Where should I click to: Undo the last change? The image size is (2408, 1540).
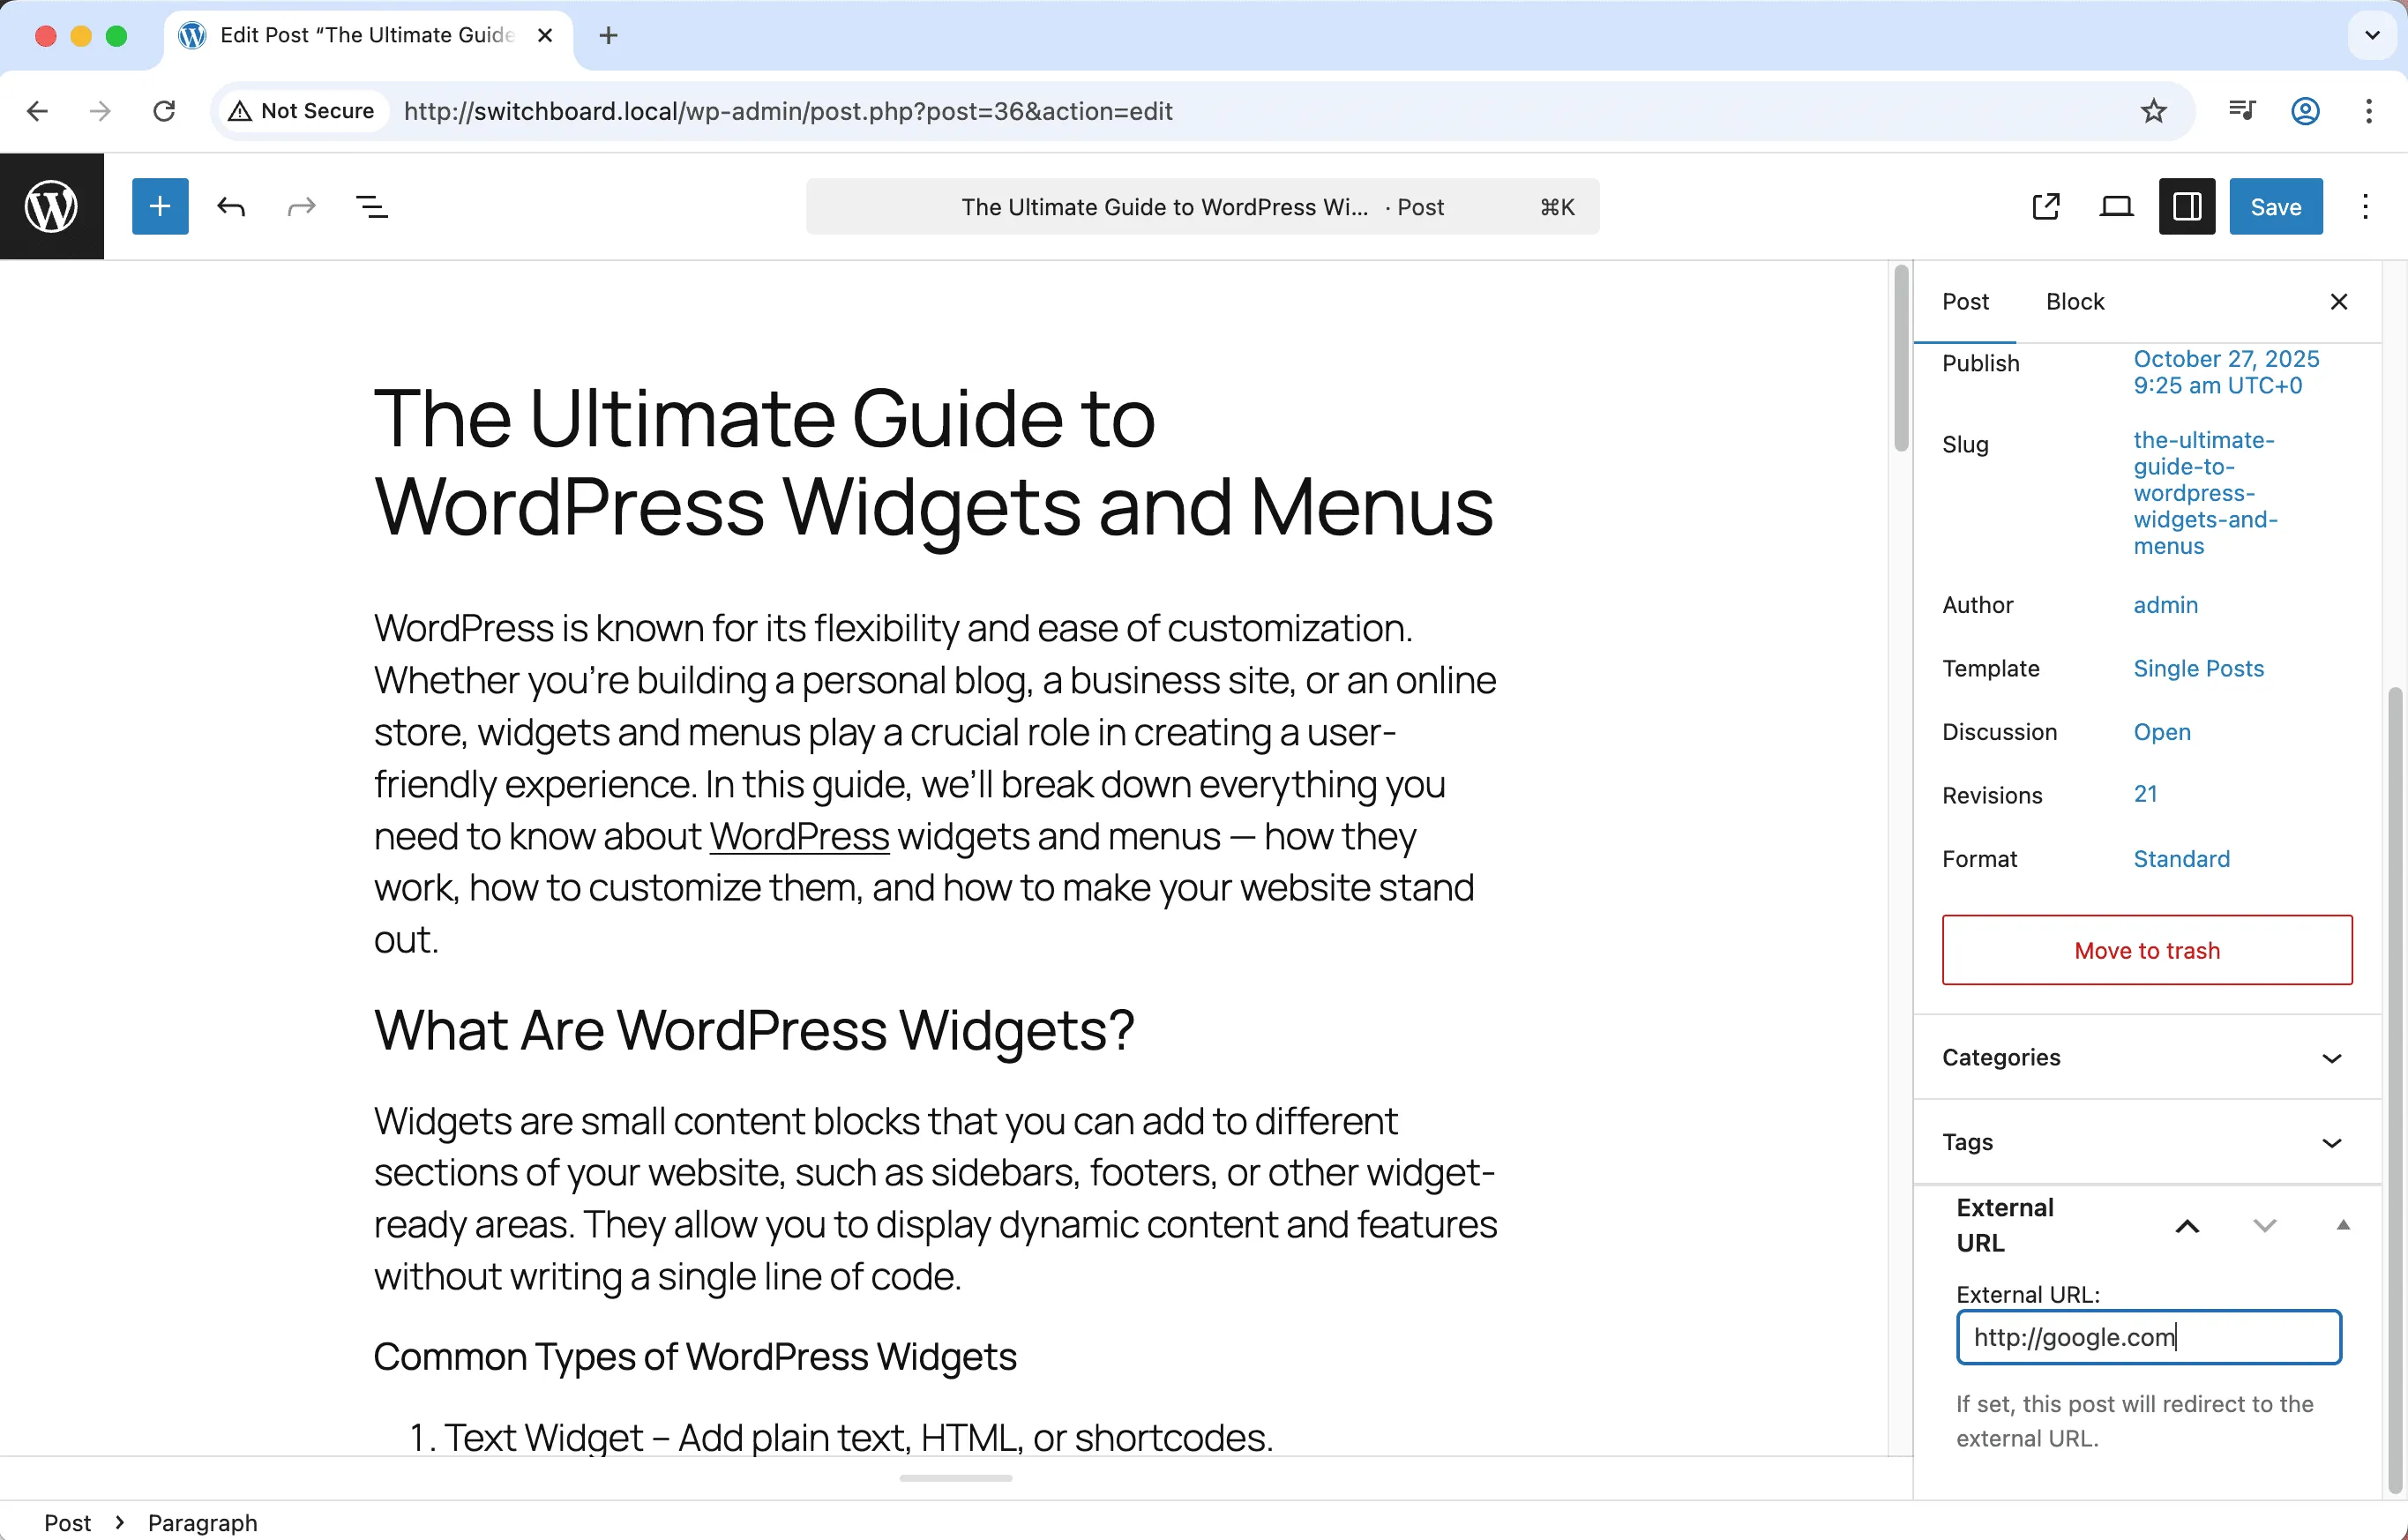pos(231,206)
